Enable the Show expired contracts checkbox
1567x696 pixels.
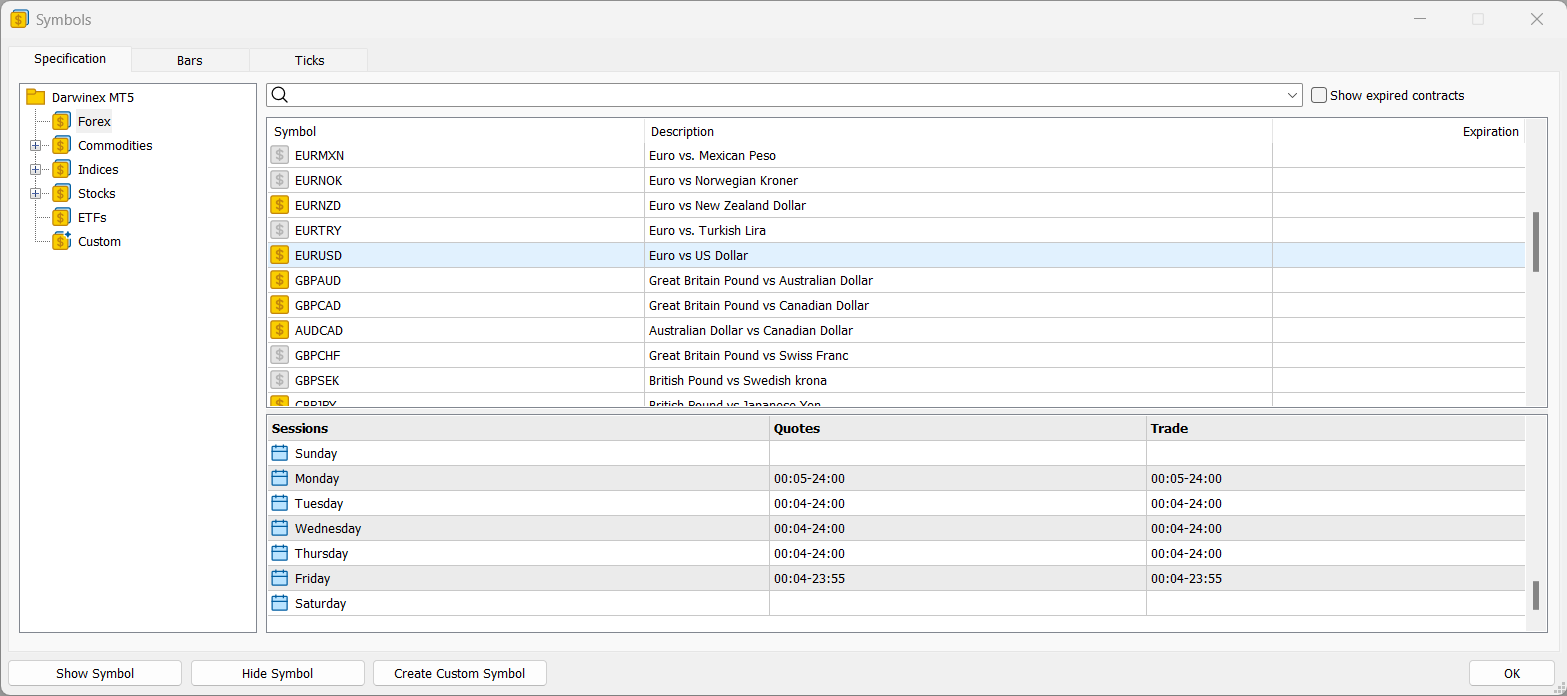[1318, 95]
